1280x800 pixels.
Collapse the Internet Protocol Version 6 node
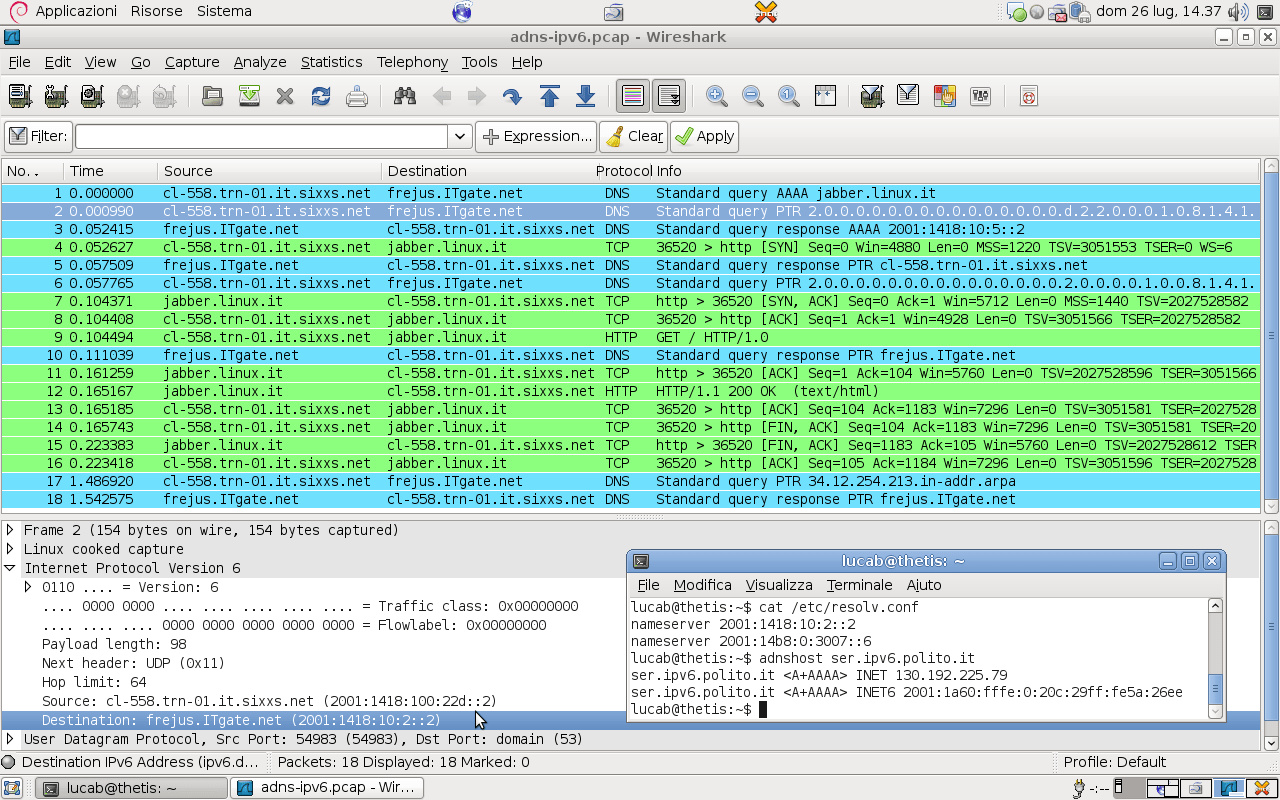[x=10, y=568]
